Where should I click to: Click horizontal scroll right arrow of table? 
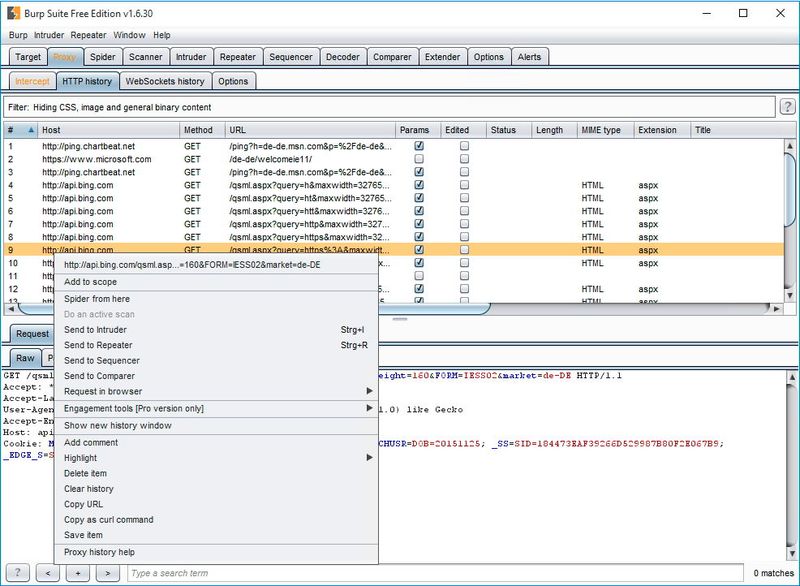click(x=777, y=309)
